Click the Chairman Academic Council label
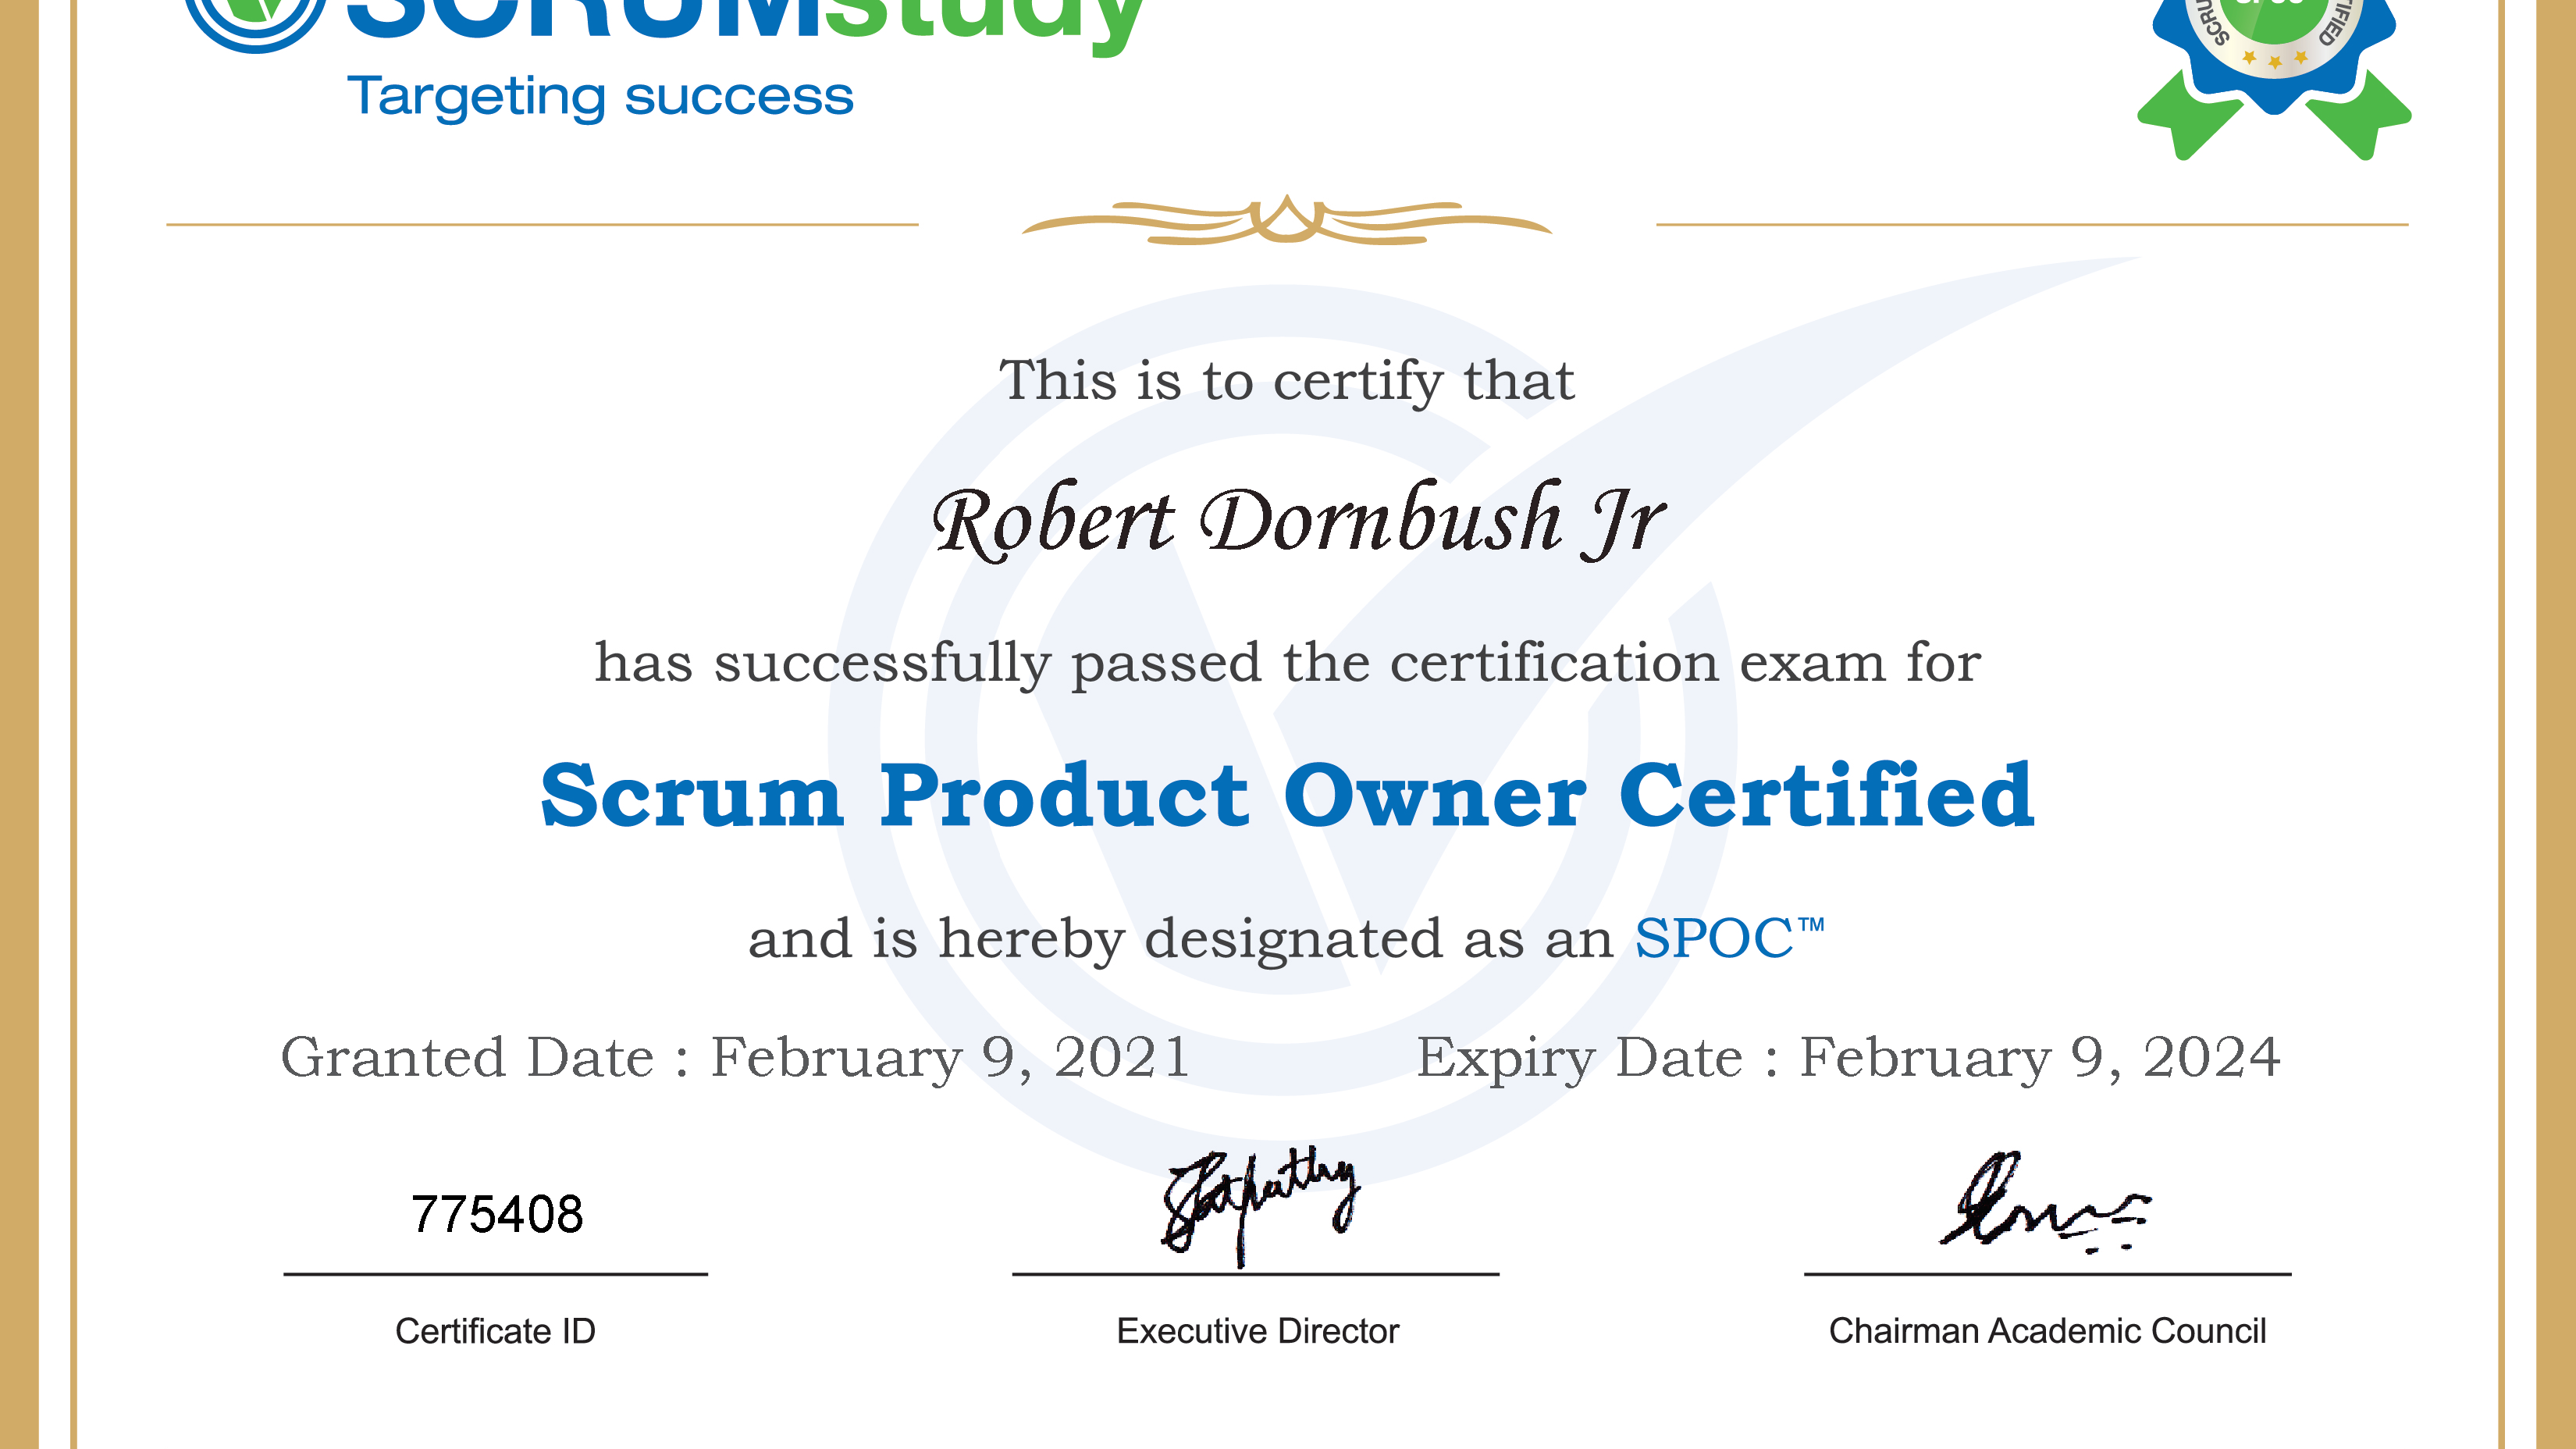The width and height of the screenshot is (2576, 1449). (x=2047, y=1331)
